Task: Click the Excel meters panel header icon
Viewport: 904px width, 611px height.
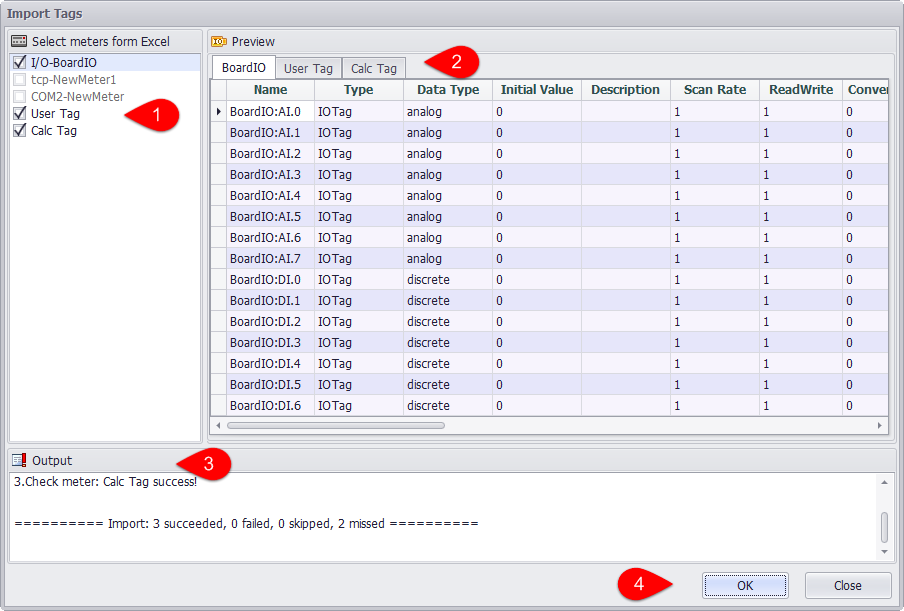Action: [18, 42]
